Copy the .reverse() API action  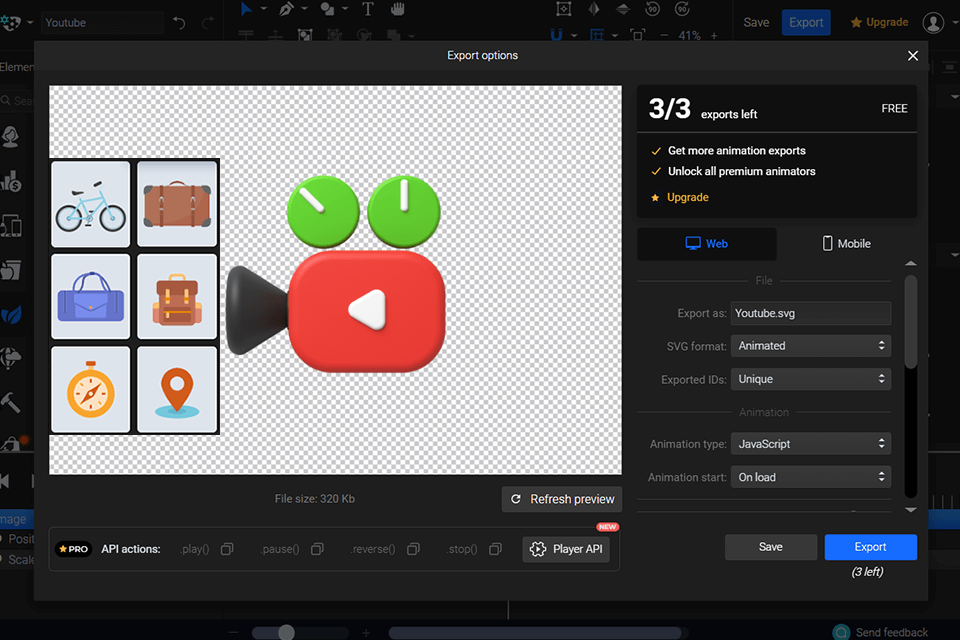click(x=413, y=549)
